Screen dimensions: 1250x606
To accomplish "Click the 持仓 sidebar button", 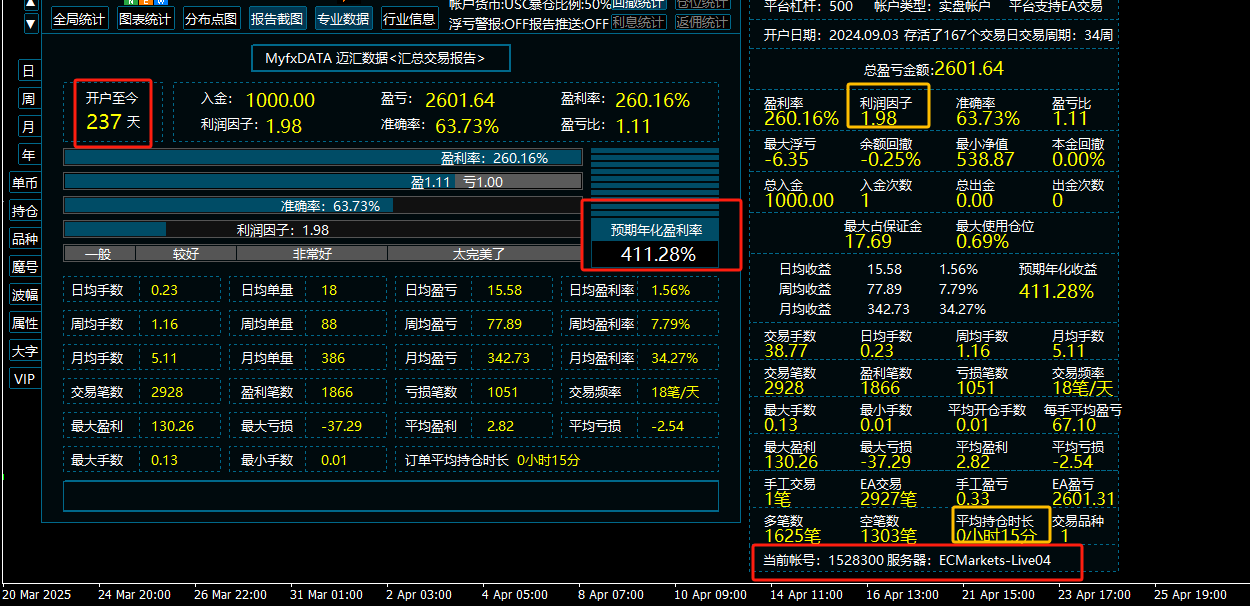I will pos(25,211).
